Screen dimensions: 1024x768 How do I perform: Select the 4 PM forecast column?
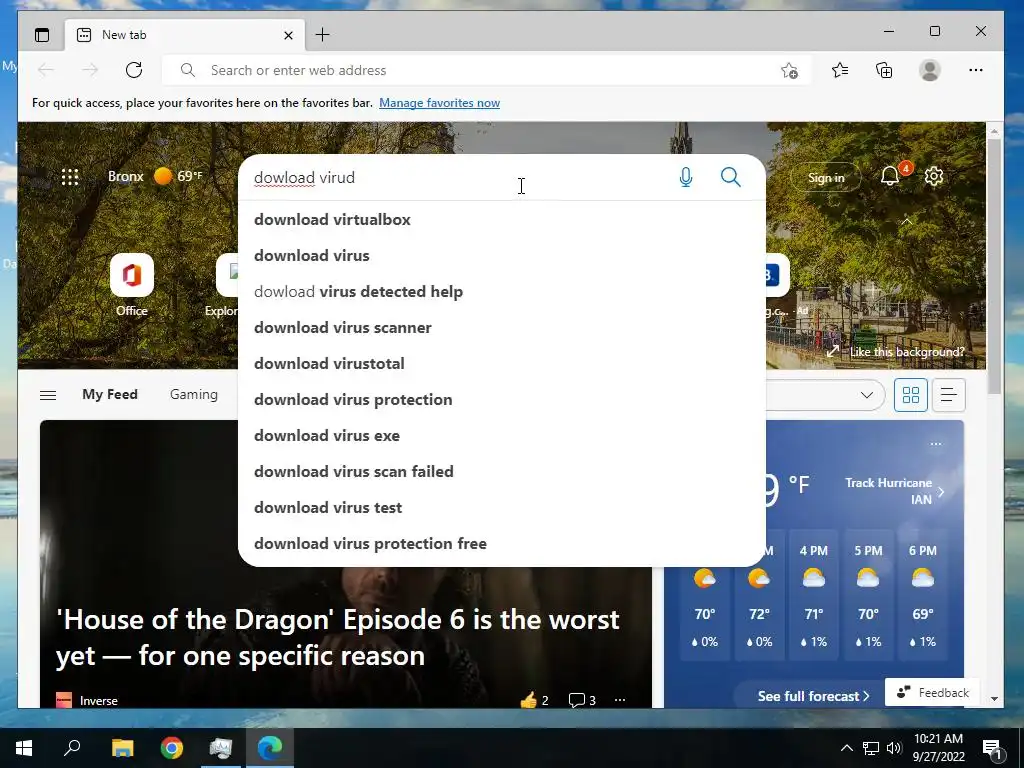814,596
